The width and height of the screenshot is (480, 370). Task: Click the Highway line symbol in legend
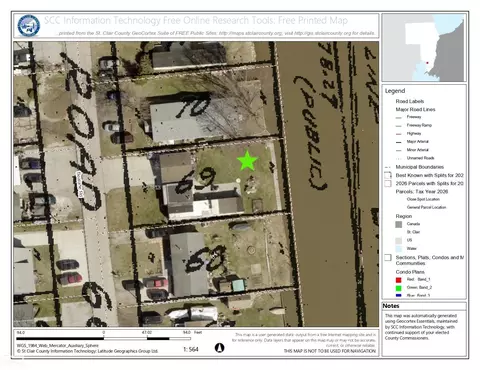398,134
